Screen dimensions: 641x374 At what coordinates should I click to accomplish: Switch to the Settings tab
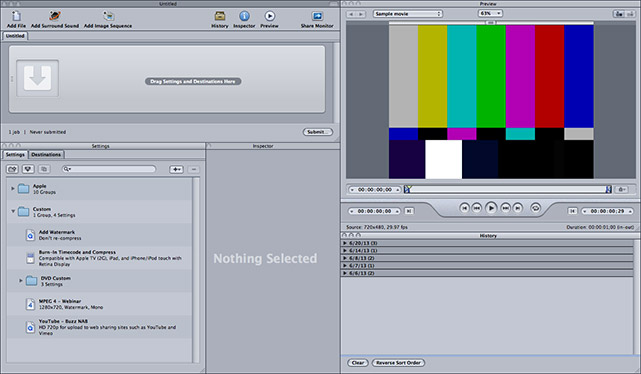(x=15, y=155)
